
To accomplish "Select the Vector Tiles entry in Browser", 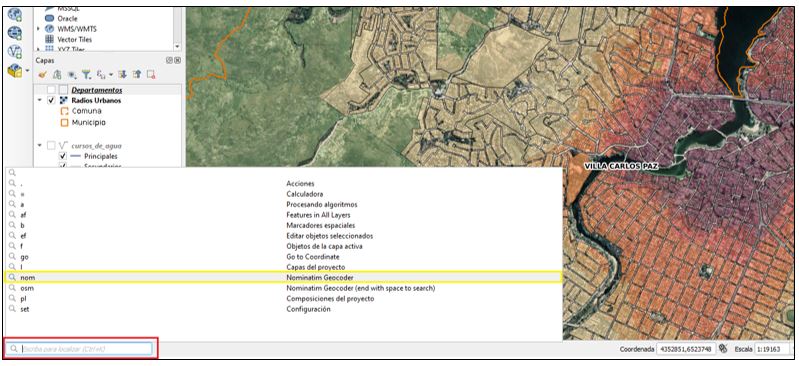I will [74, 39].
